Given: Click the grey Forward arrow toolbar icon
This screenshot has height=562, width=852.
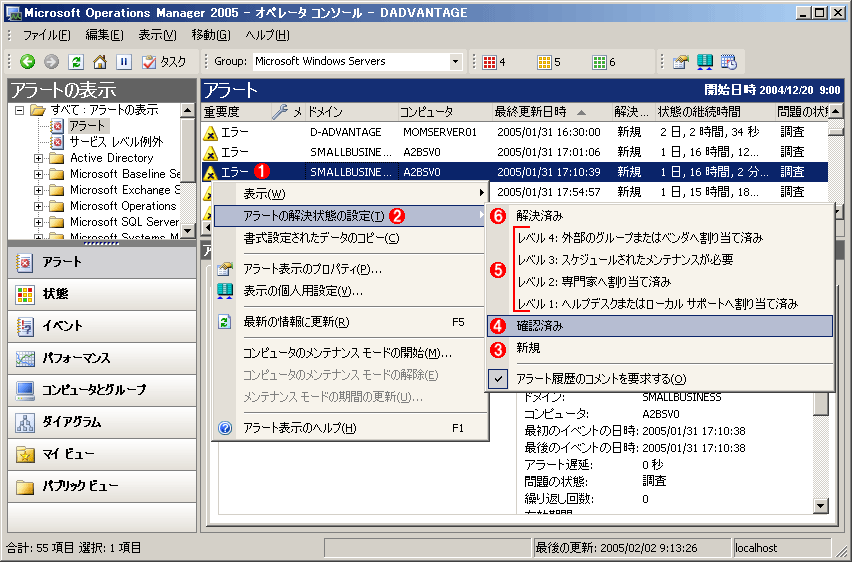Looking at the screenshot, I should (51, 61).
